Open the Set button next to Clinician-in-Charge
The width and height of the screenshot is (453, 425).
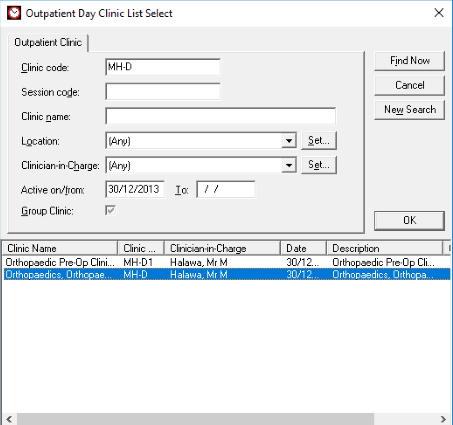point(319,165)
